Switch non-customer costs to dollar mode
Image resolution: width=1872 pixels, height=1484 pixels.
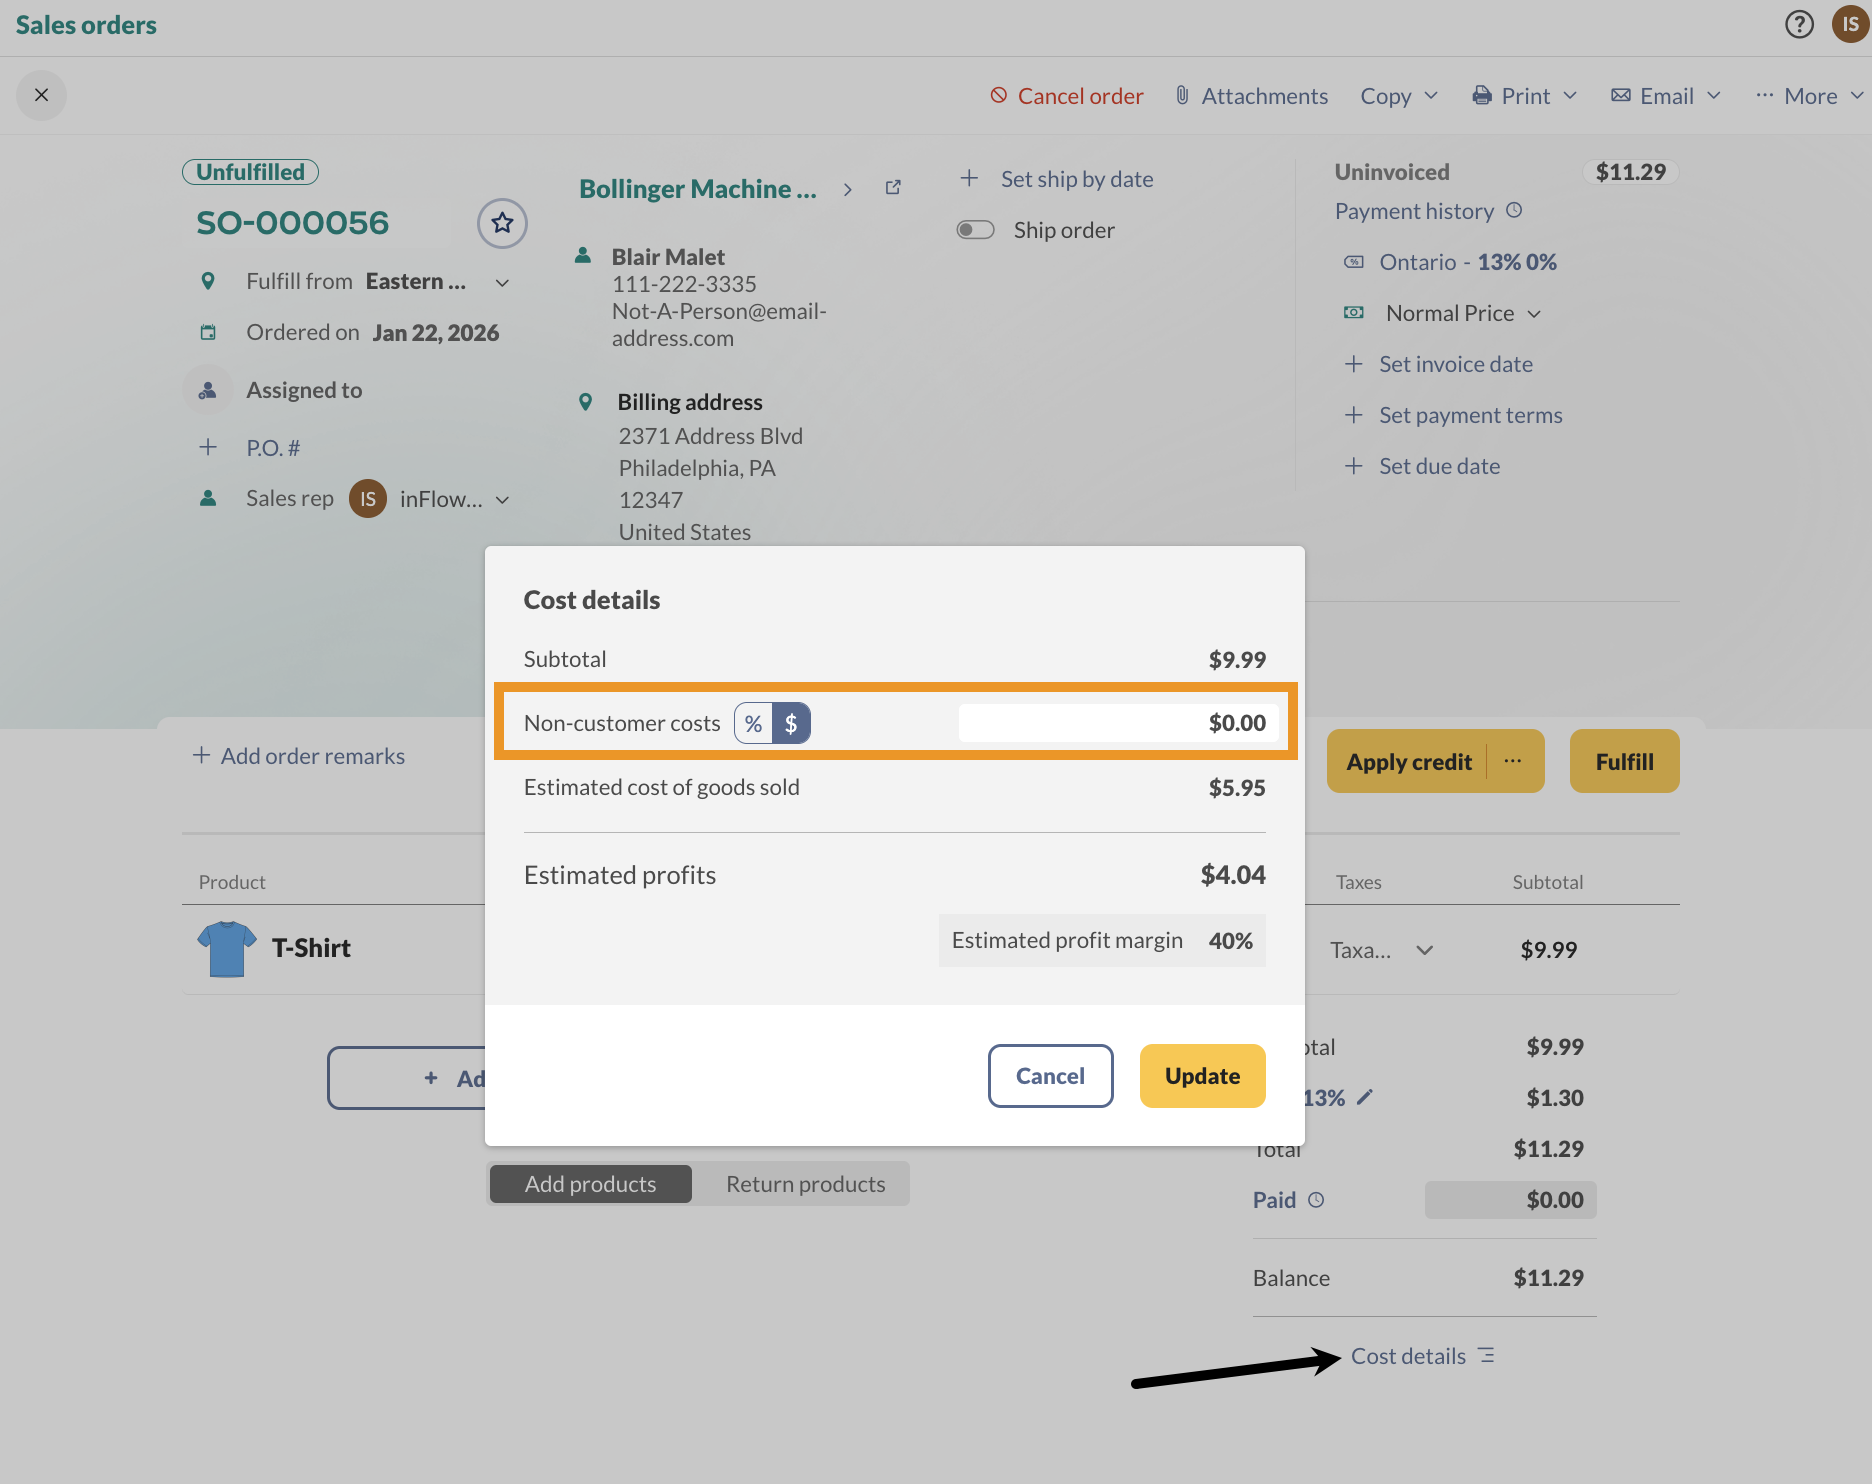[791, 723]
